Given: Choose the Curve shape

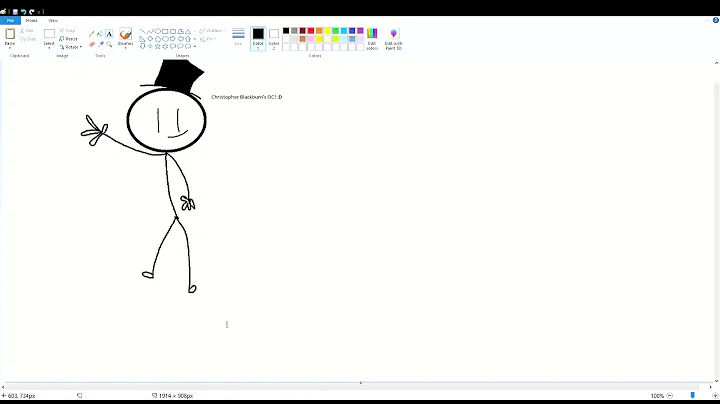Looking at the screenshot, I should (150, 31).
